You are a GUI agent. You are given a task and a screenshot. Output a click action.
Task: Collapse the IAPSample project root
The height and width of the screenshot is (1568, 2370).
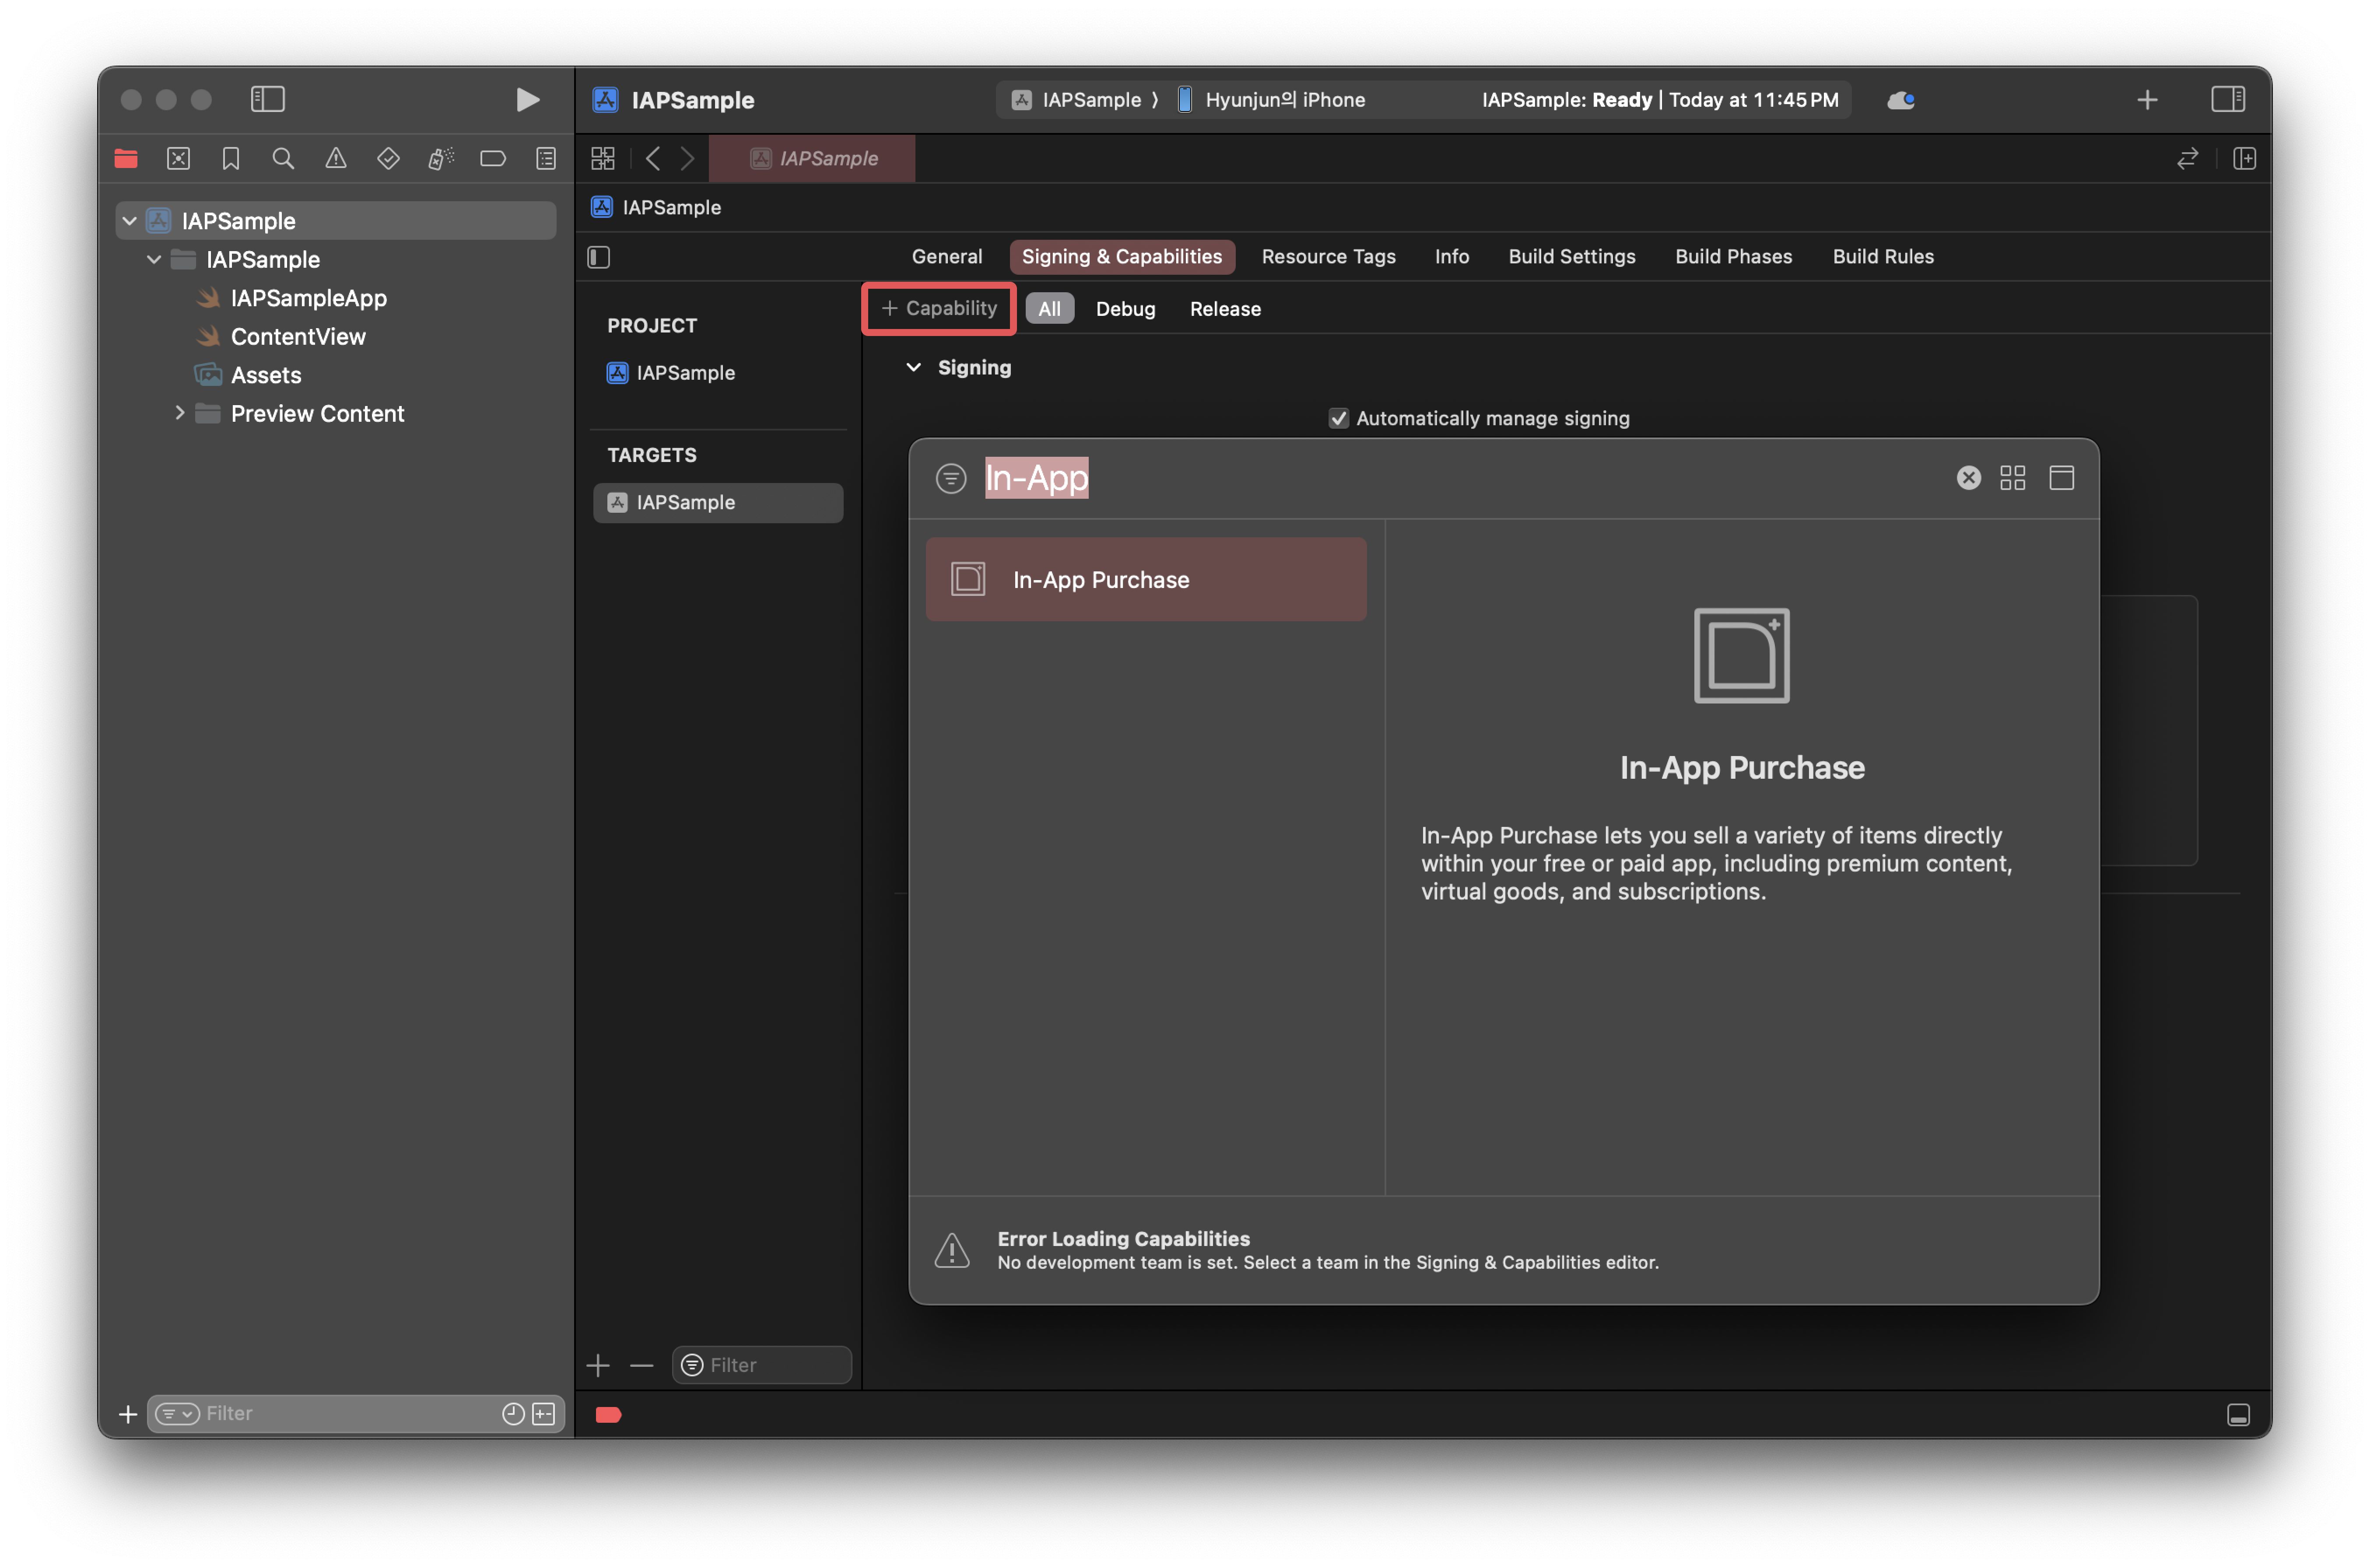[x=129, y=220]
